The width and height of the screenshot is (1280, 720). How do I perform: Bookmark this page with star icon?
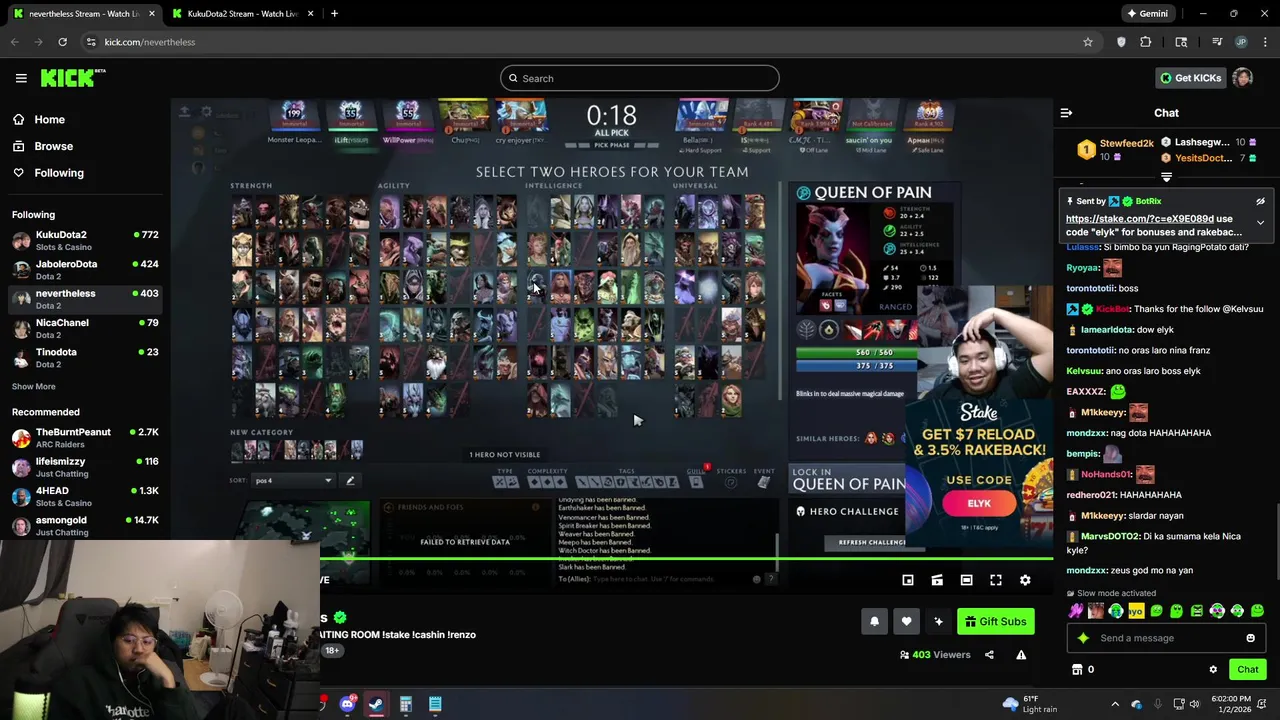(1088, 42)
